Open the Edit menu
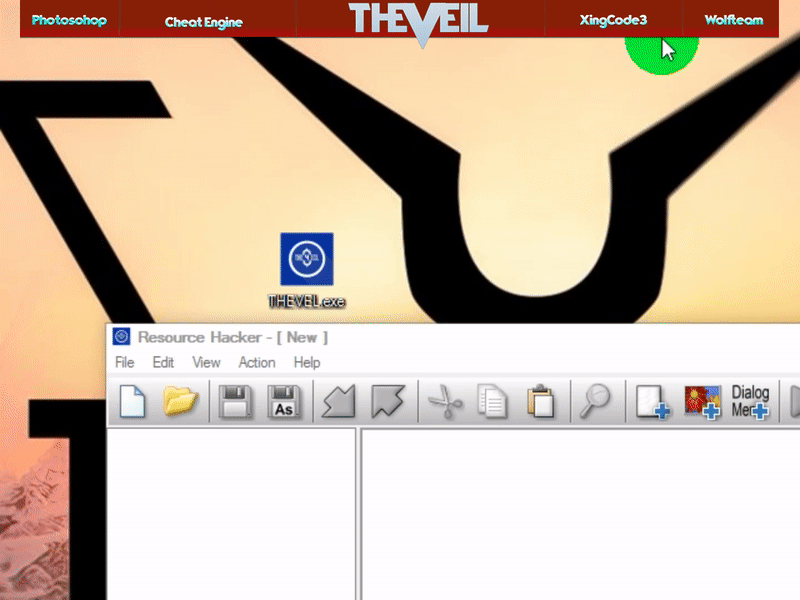Screen dimensions: 800x600 [x=163, y=362]
